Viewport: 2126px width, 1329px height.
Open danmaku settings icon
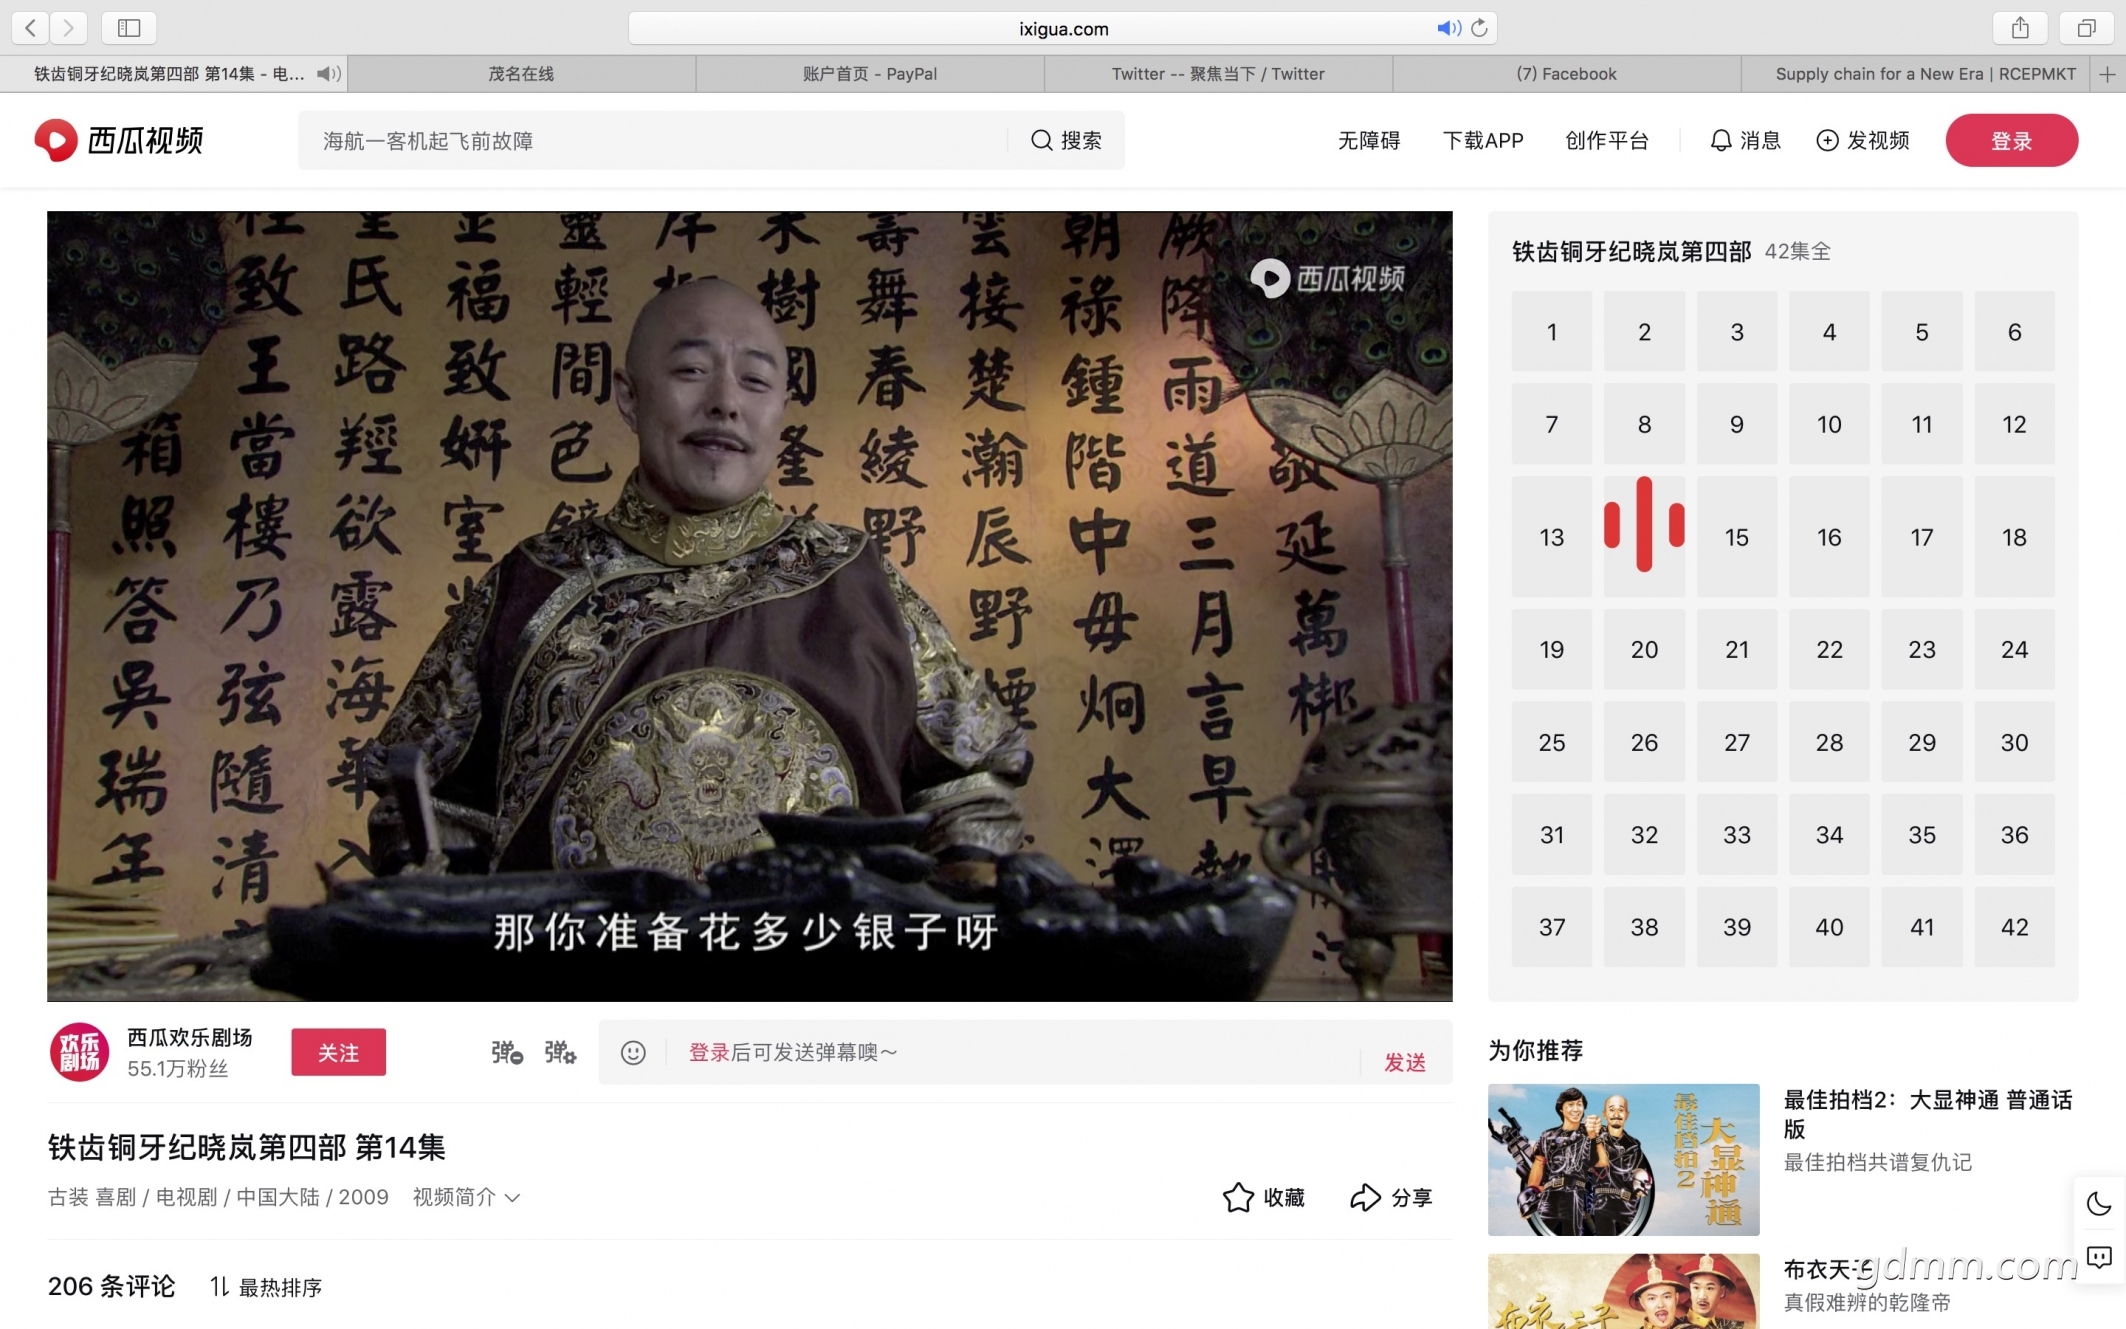tap(560, 1052)
